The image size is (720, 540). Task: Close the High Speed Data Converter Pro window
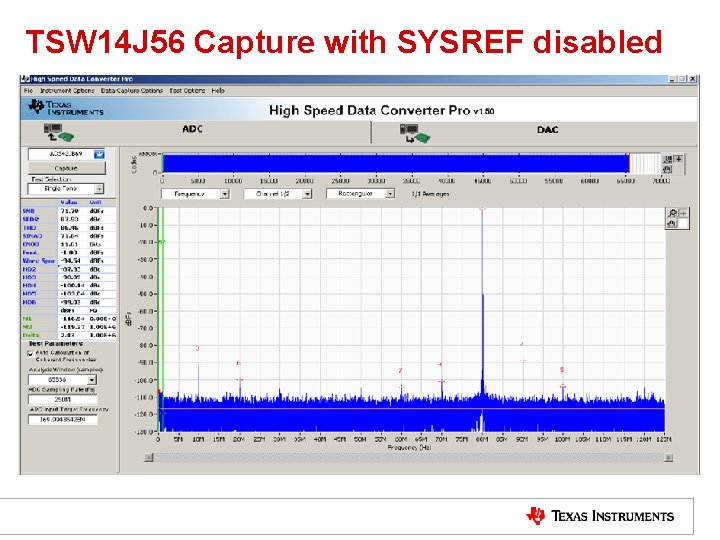pyautogui.click(x=692, y=79)
